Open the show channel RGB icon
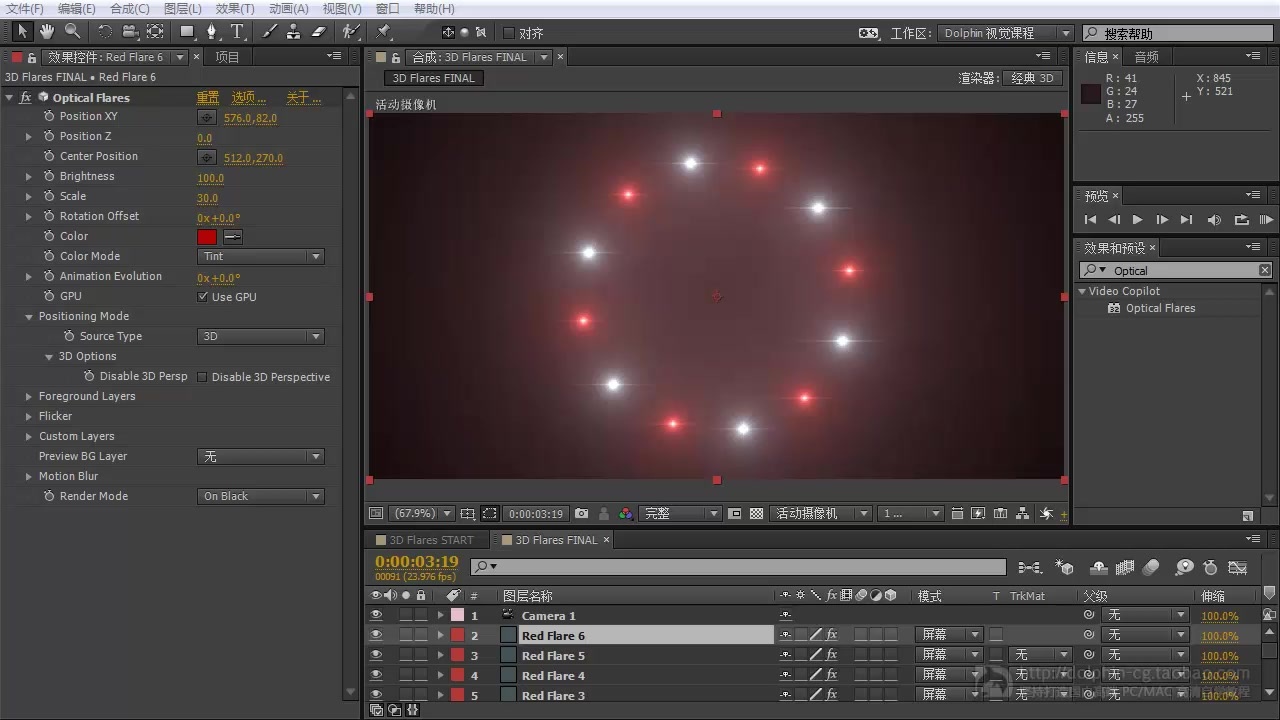This screenshot has height=720, width=1280. tap(625, 513)
